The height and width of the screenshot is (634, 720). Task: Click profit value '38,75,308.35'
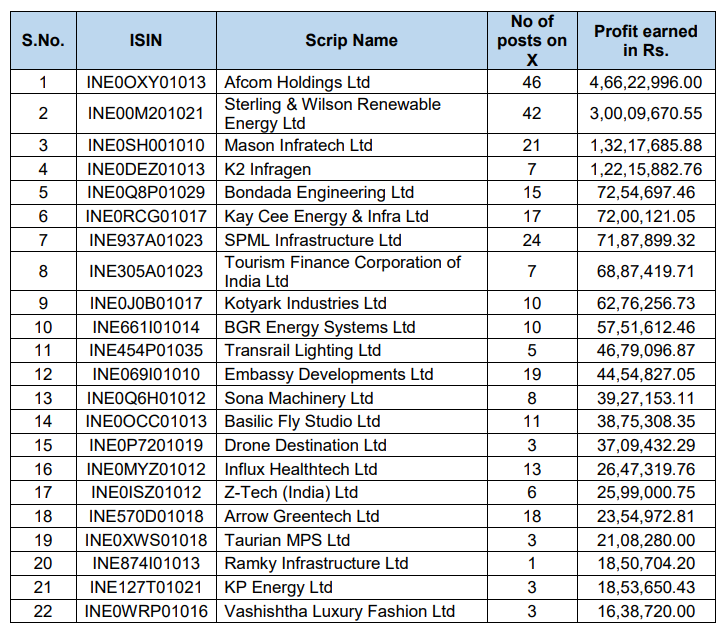(646, 421)
